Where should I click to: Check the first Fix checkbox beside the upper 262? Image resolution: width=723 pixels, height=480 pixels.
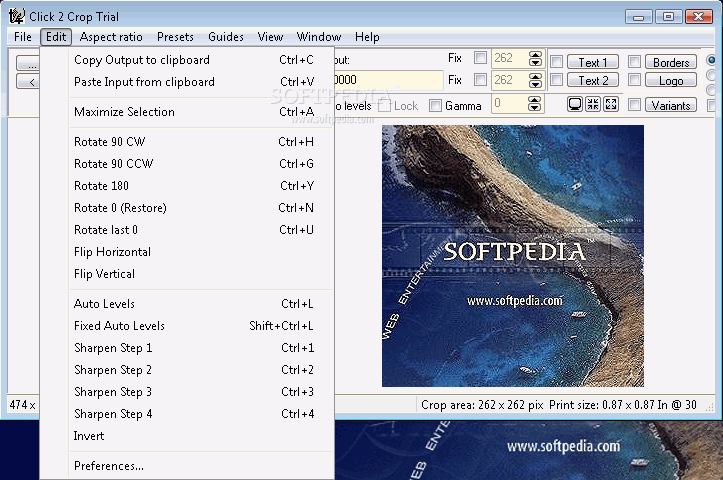coord(480,58)
